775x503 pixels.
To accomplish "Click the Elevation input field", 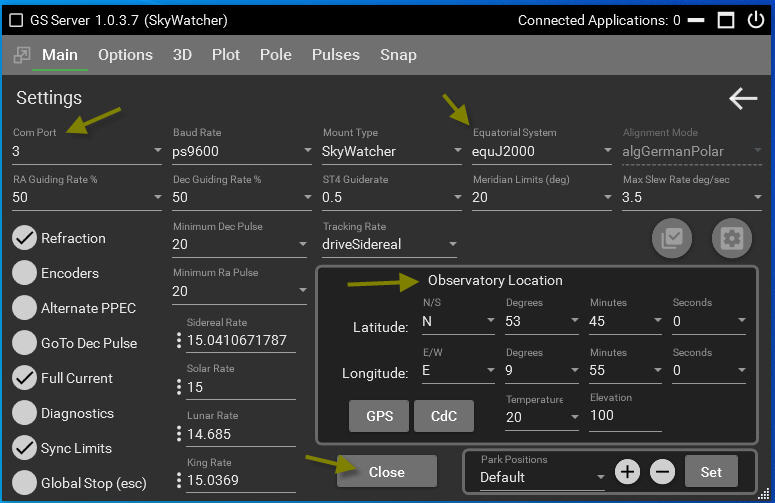I will [625, 416].
